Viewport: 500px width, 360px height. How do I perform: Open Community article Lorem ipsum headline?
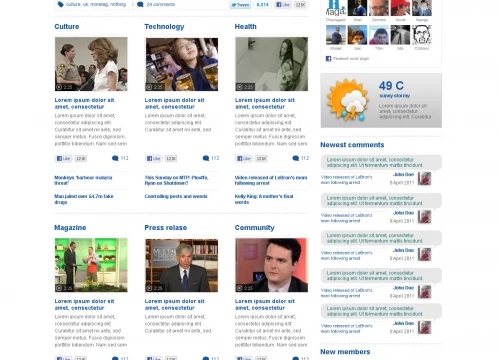[265, 304]
